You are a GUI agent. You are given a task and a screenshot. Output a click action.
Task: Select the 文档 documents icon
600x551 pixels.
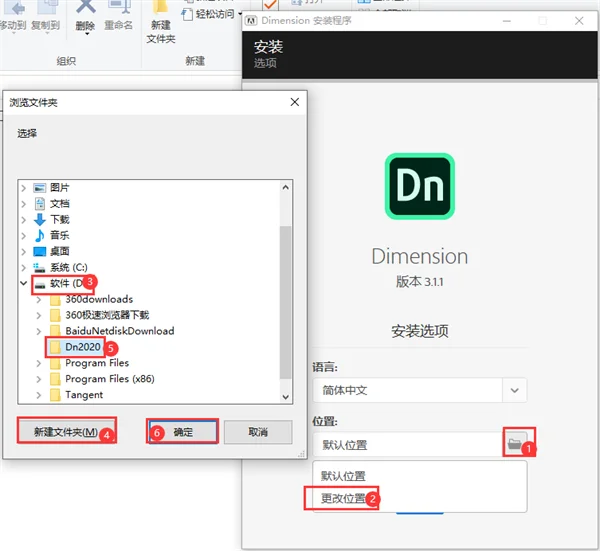[x=40, y=204]
